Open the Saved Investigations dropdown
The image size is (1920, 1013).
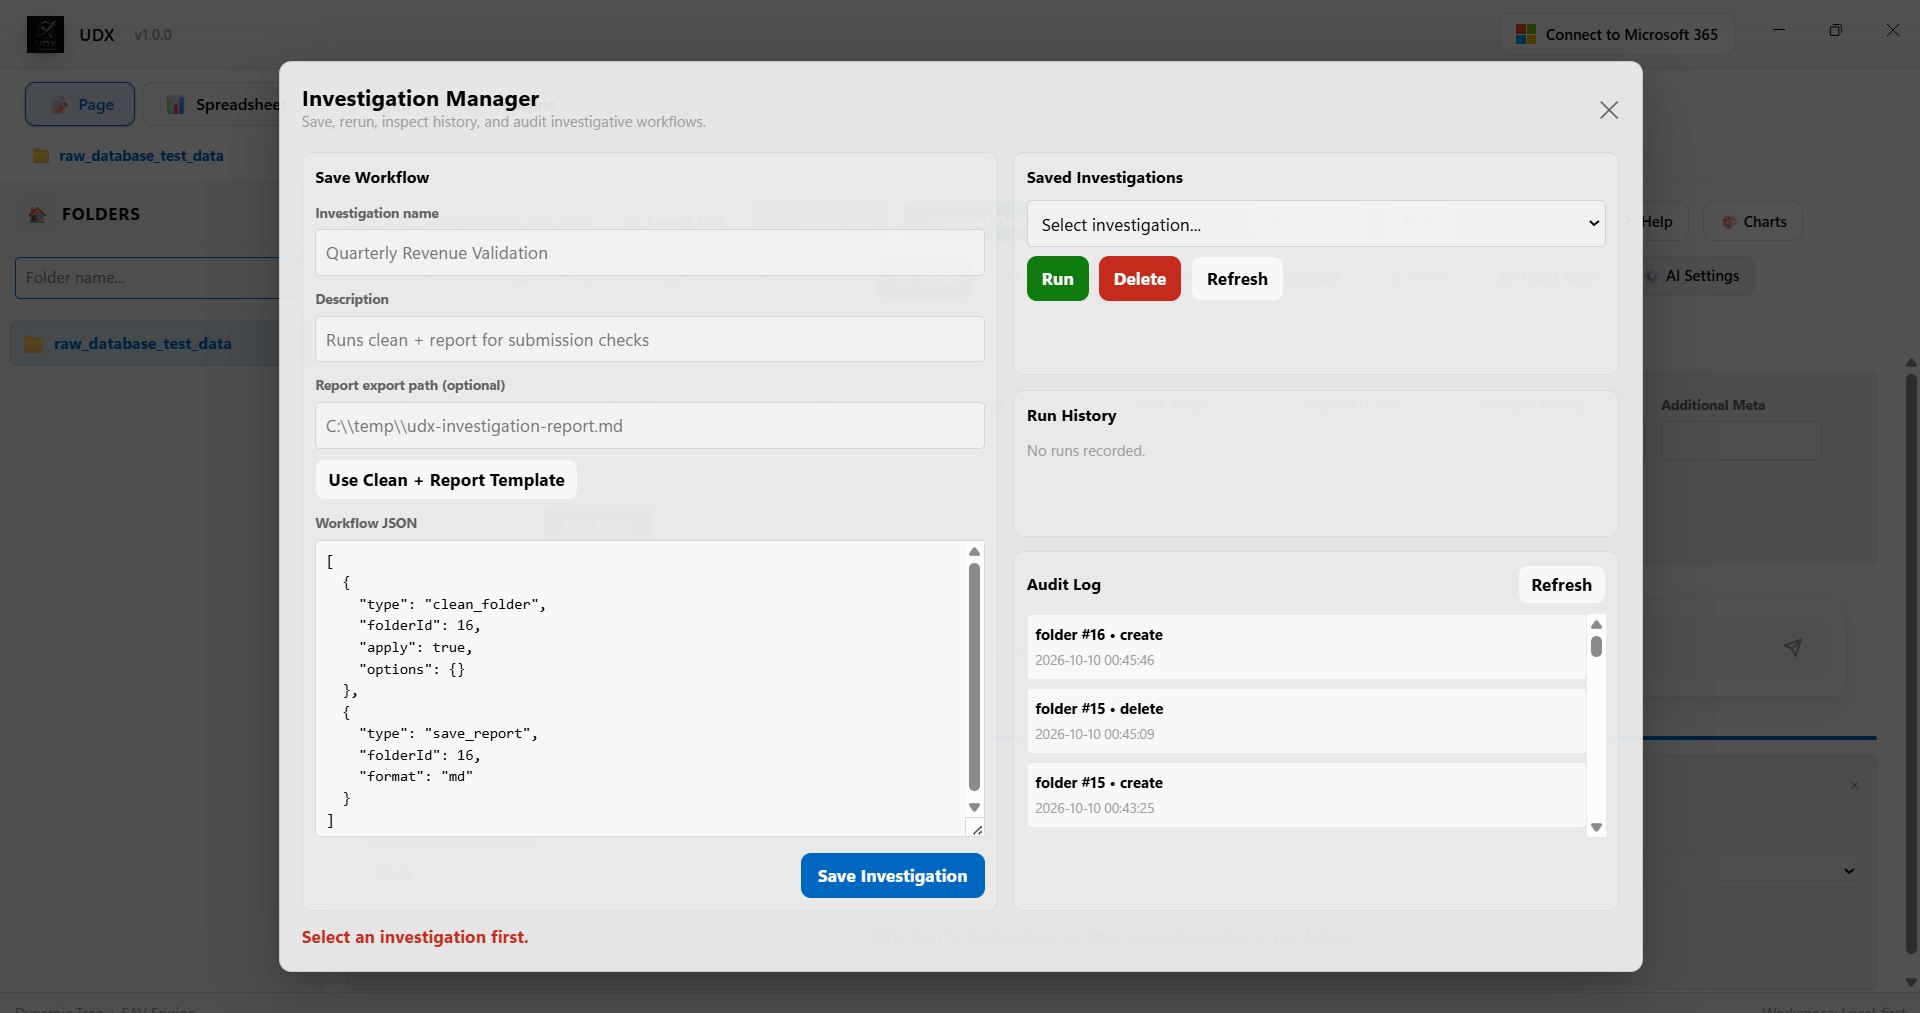(1316, 224)
